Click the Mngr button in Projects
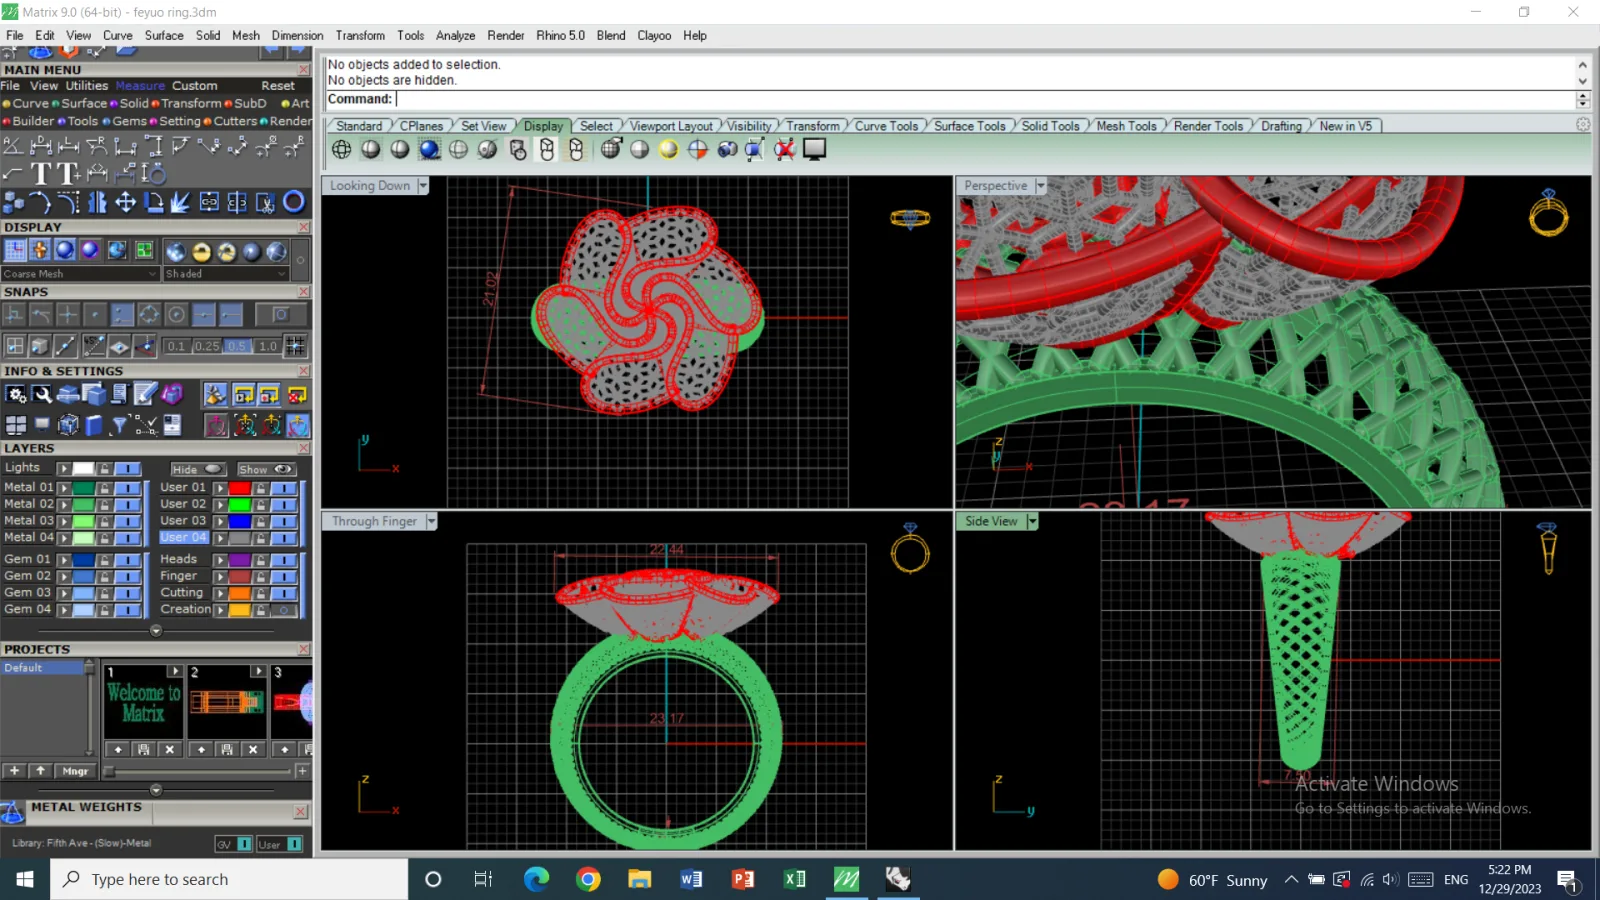This screenshot has width=1600, height=900. click(75, 771)
